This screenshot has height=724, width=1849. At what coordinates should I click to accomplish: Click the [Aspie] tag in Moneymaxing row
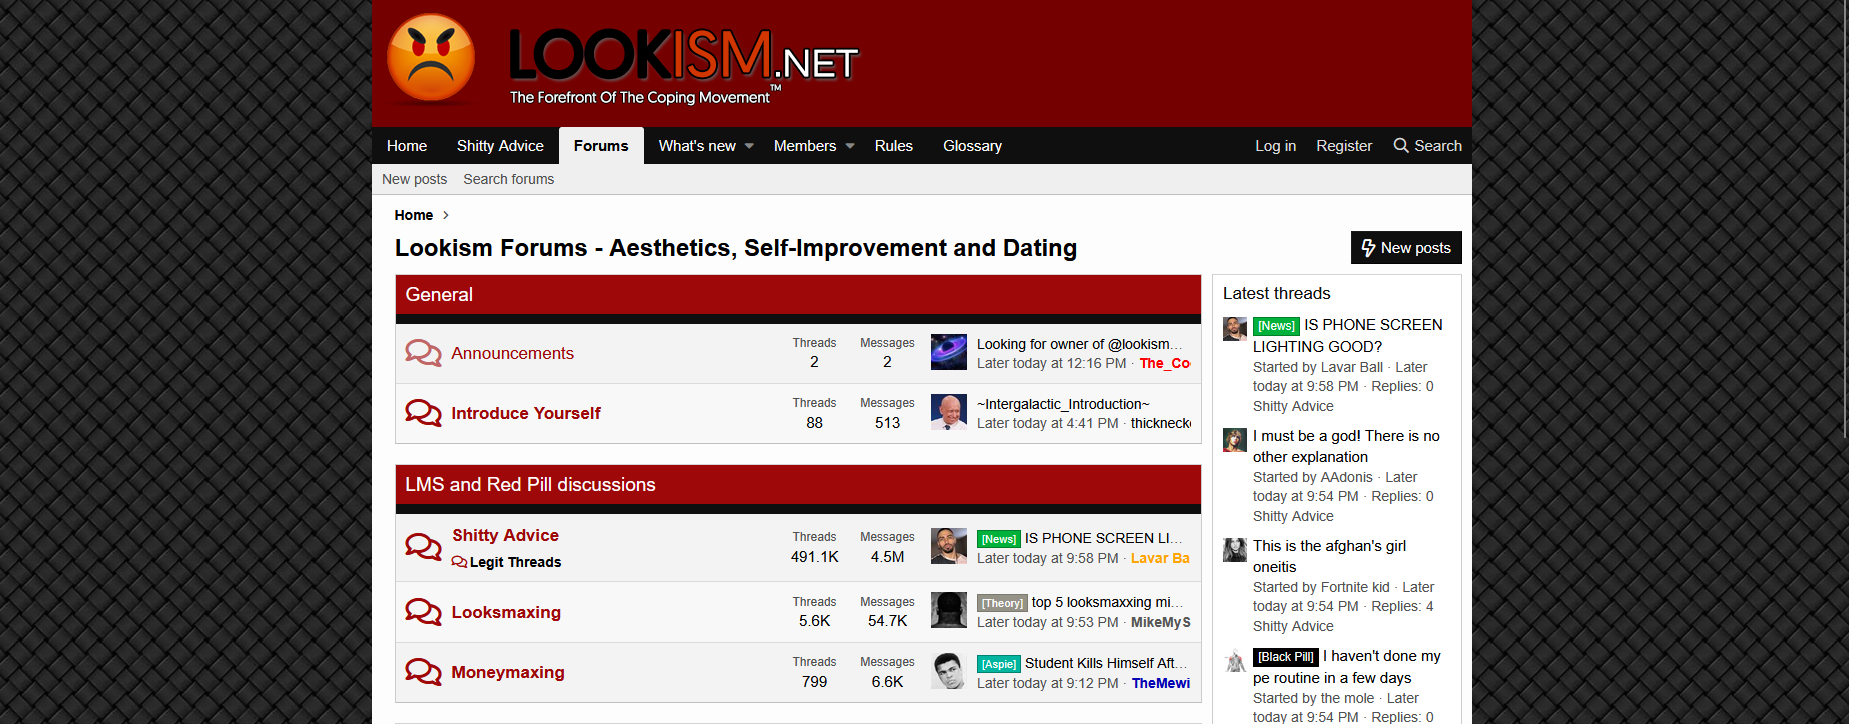998,664
